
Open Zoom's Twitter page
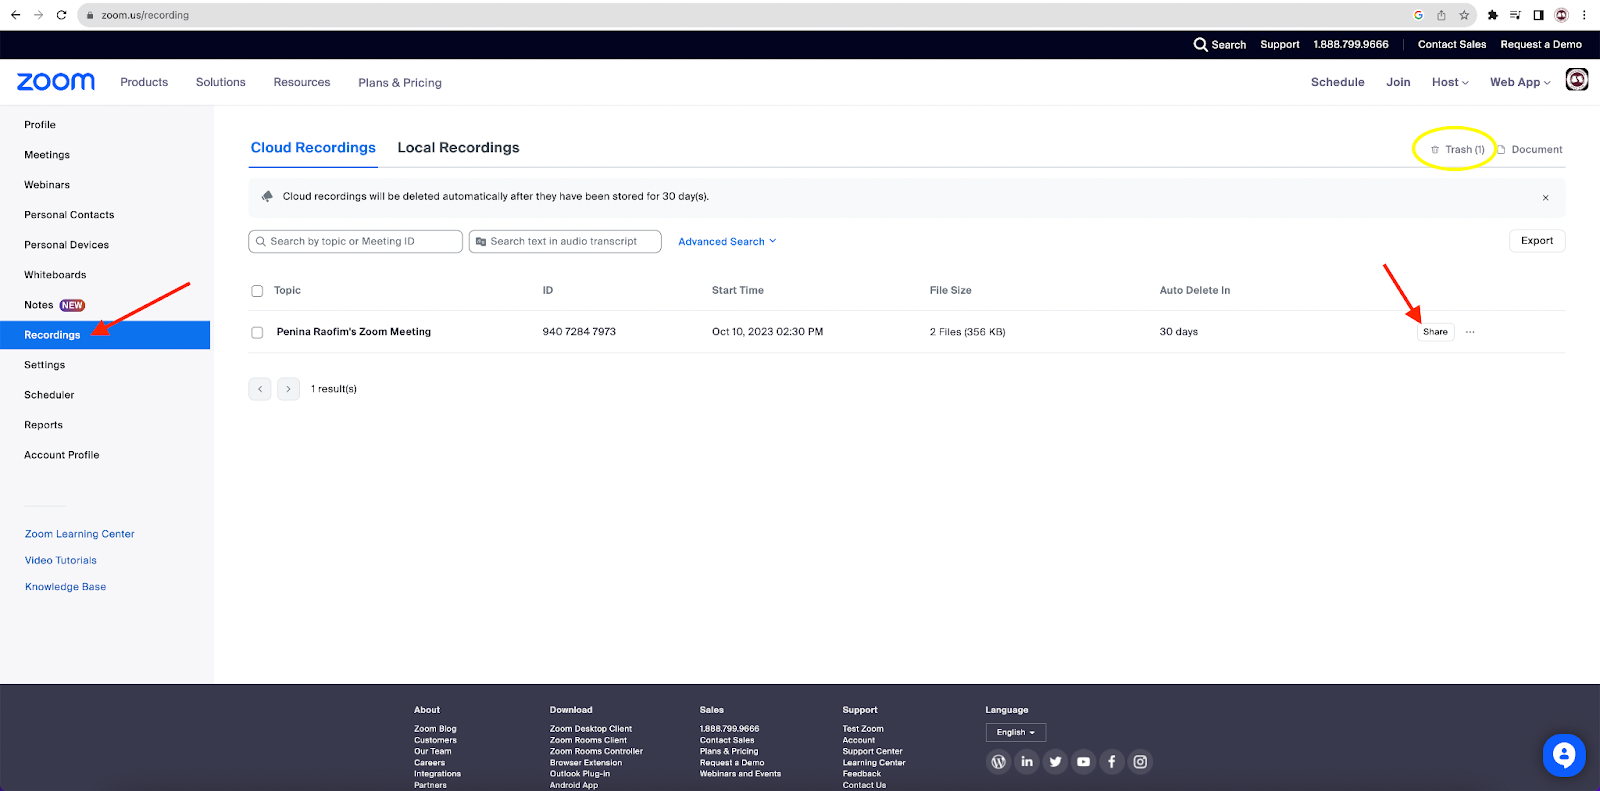click(1055, 762)
